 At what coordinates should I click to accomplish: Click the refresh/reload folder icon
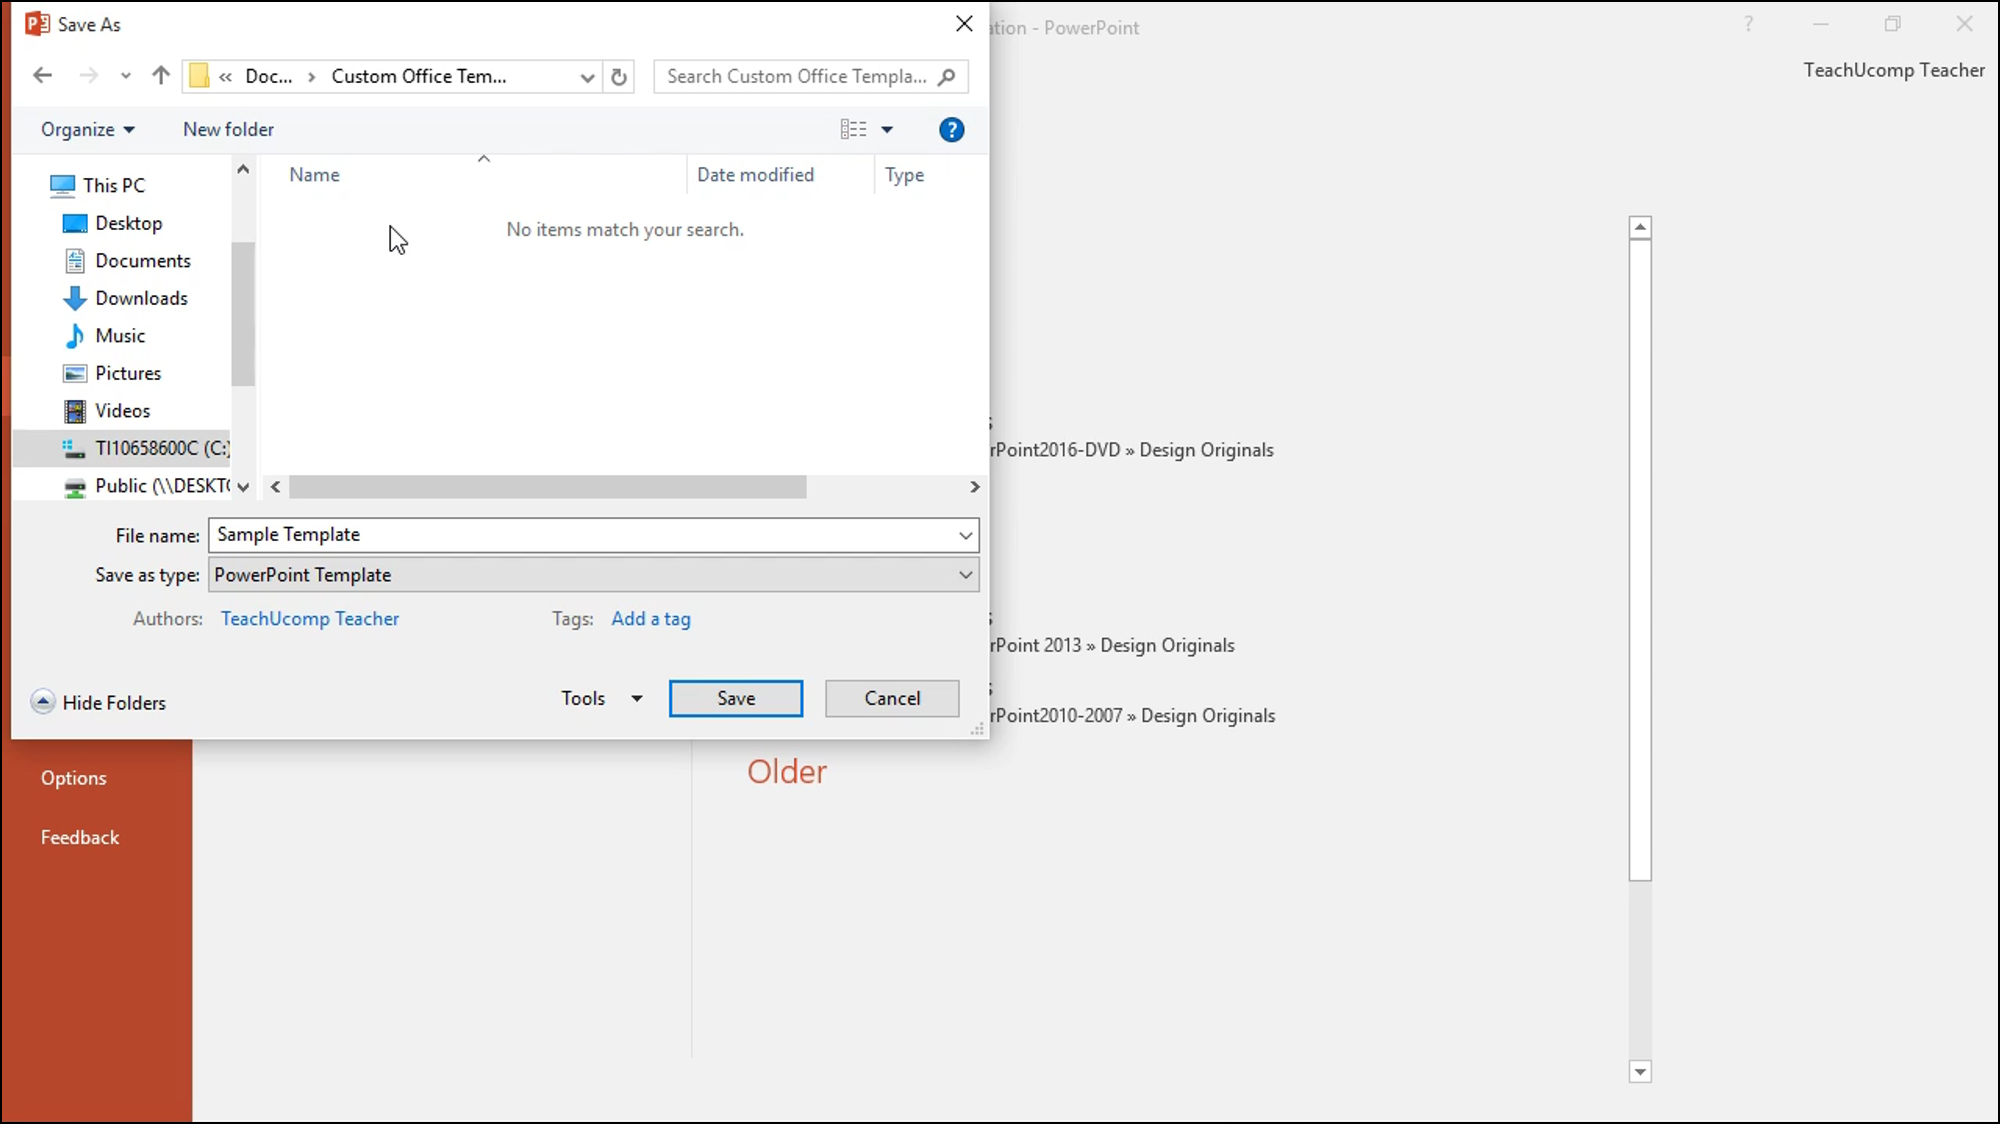pyautogui.click(x=618, y=76)
